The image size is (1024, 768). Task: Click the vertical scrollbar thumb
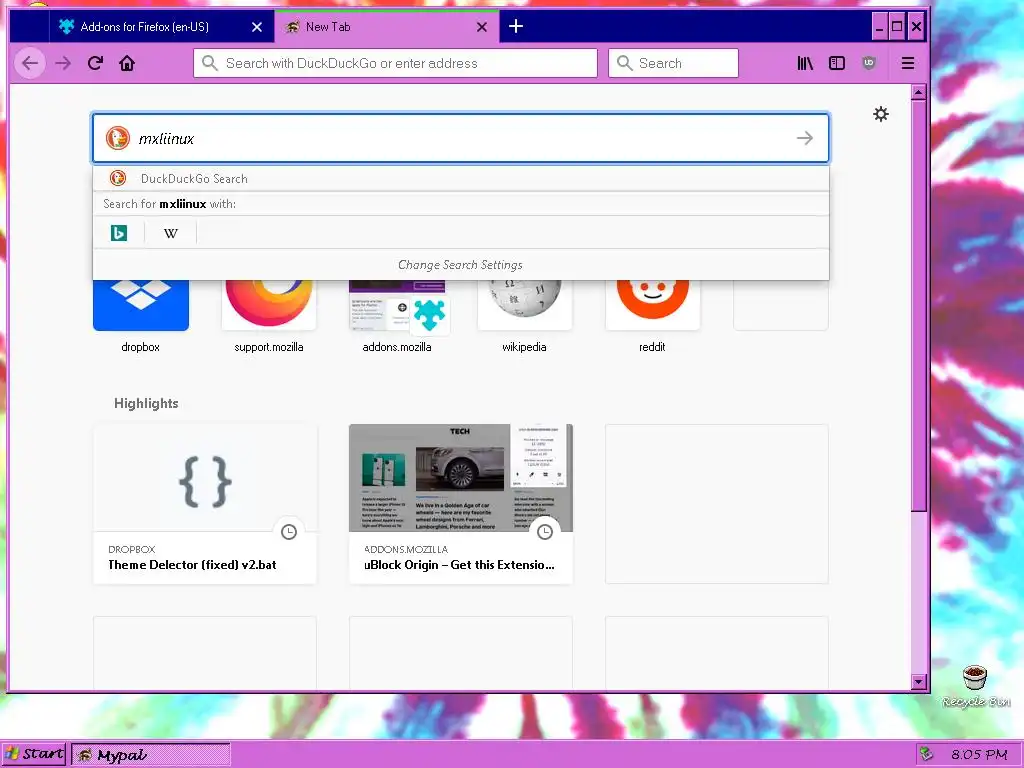918,306
